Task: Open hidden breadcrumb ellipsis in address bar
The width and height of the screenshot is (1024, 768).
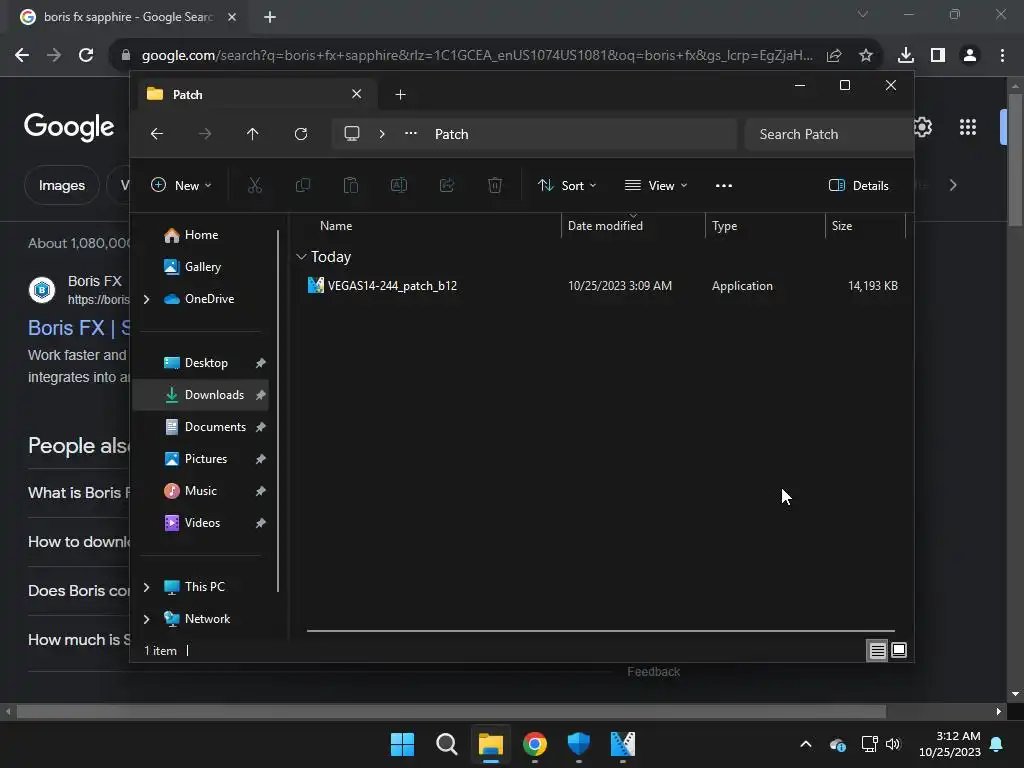Action: coord(411,133)
